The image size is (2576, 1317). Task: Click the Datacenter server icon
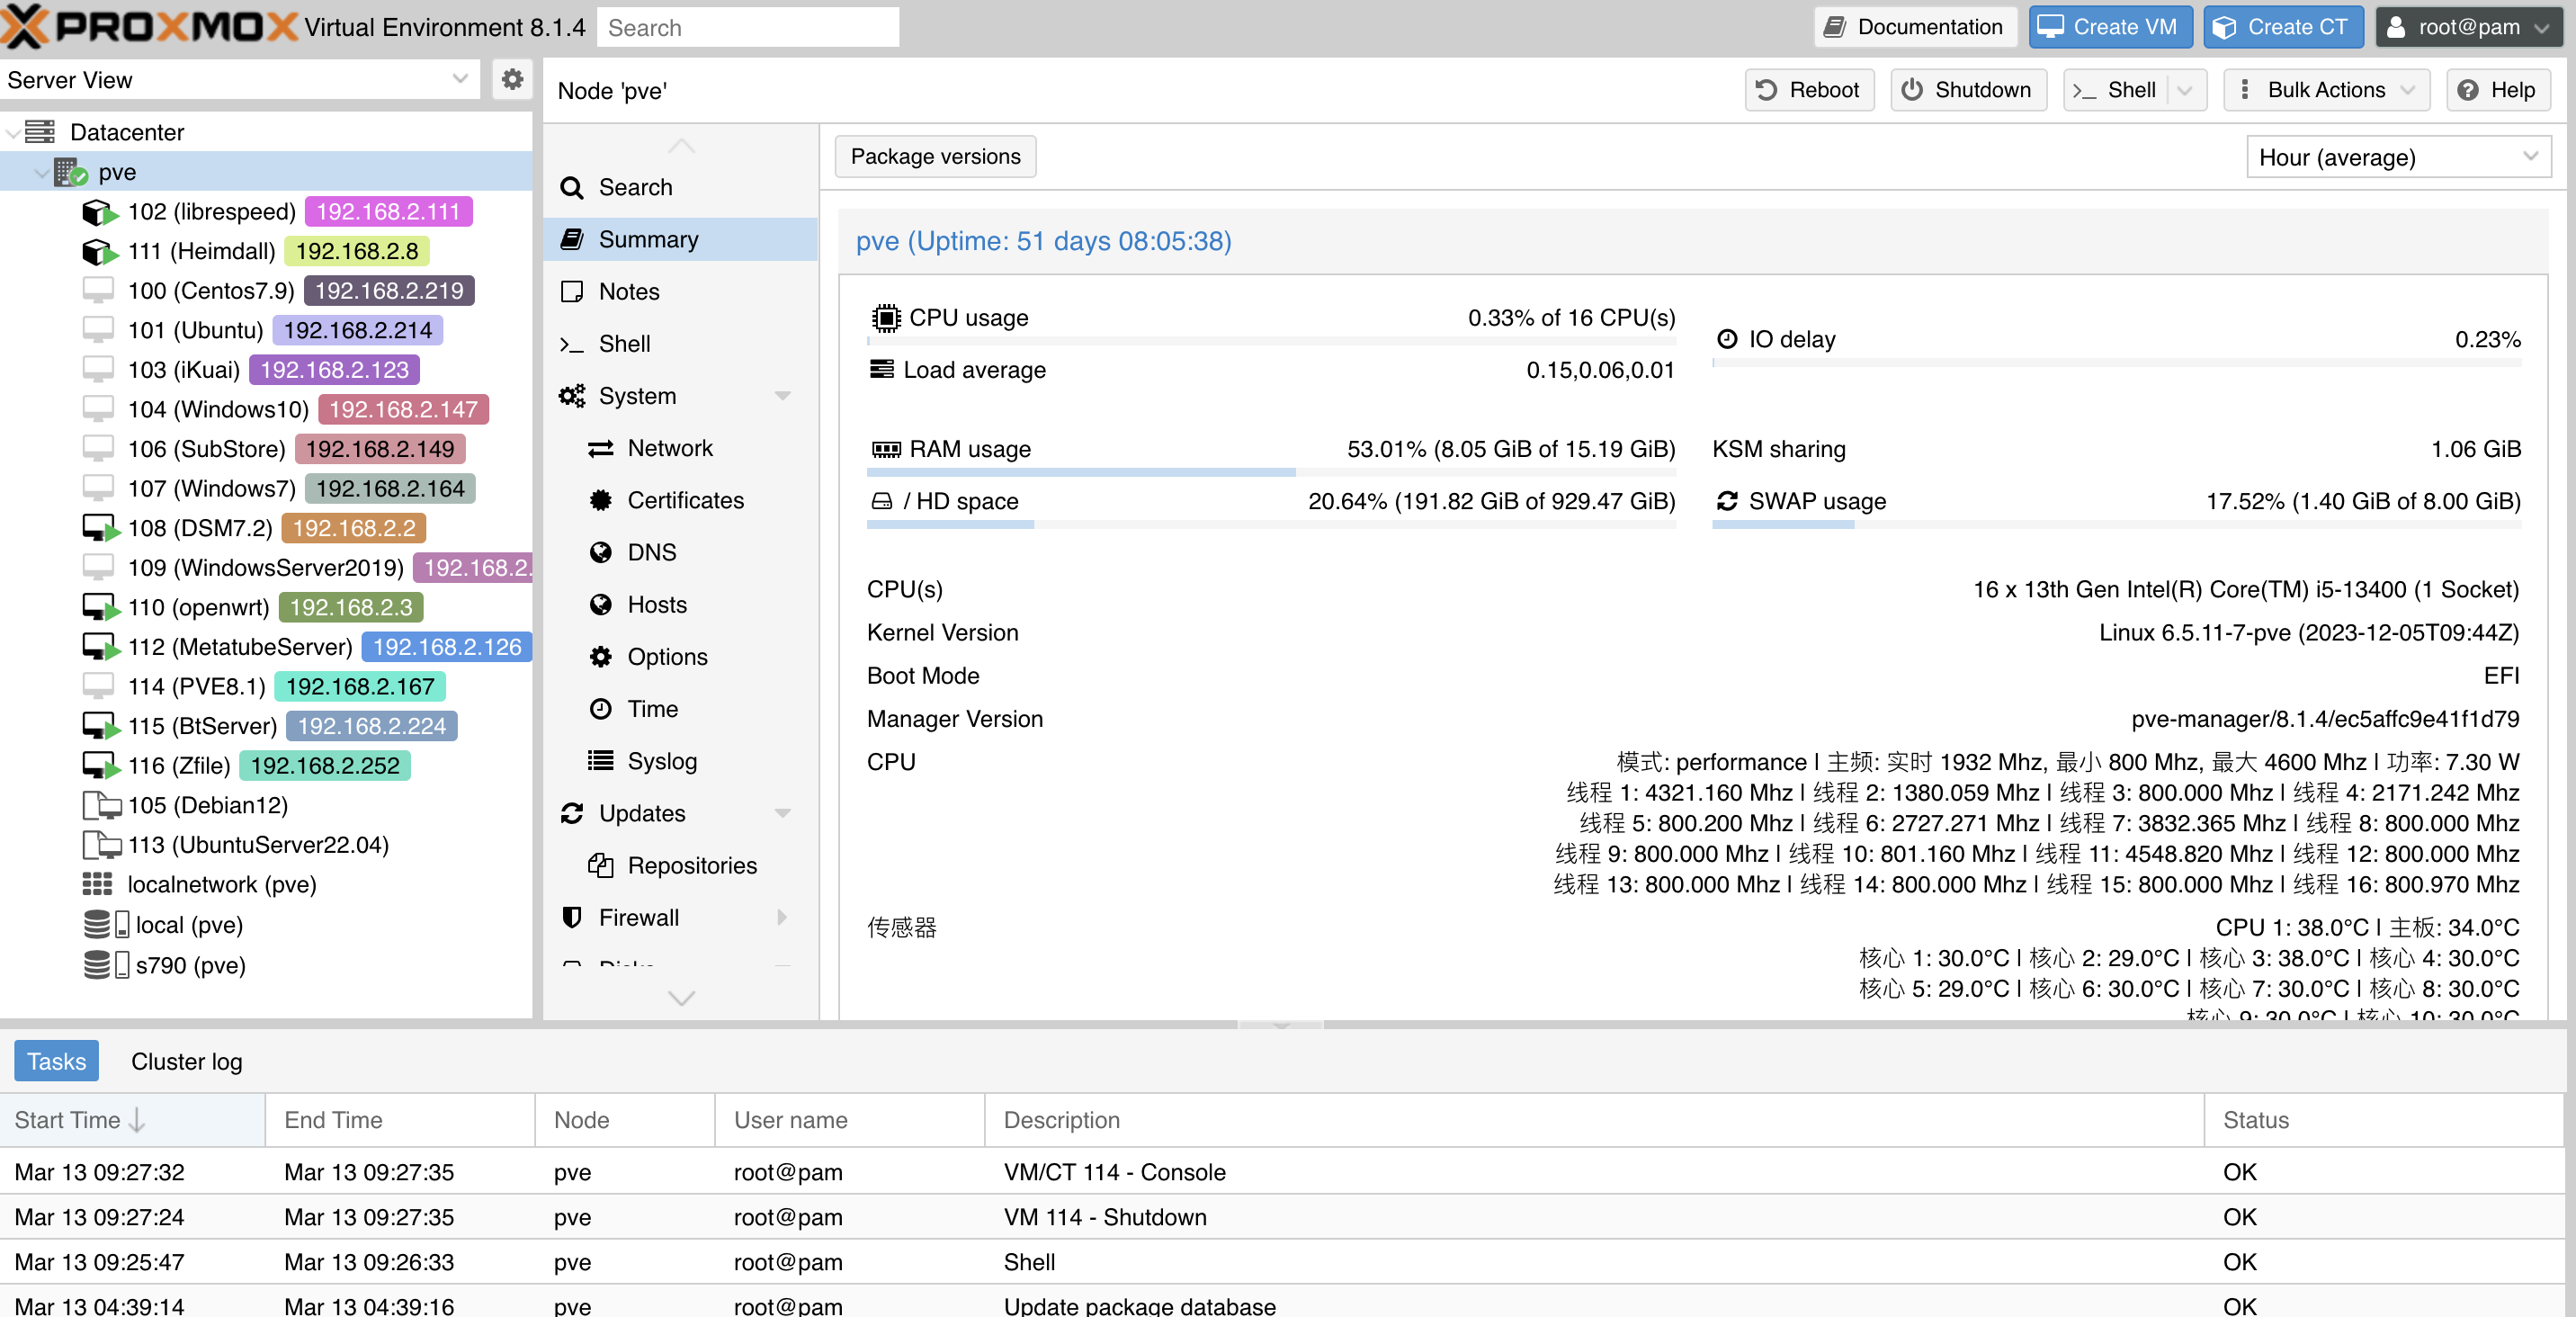pos(40,132)
